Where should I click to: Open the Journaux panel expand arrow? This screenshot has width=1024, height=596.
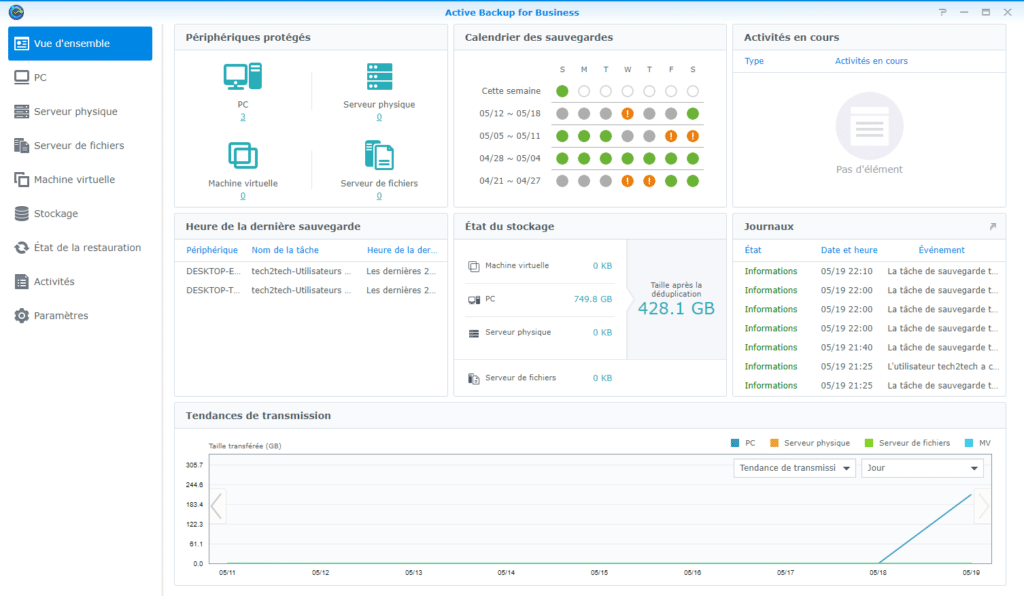[x=992, y=227]
